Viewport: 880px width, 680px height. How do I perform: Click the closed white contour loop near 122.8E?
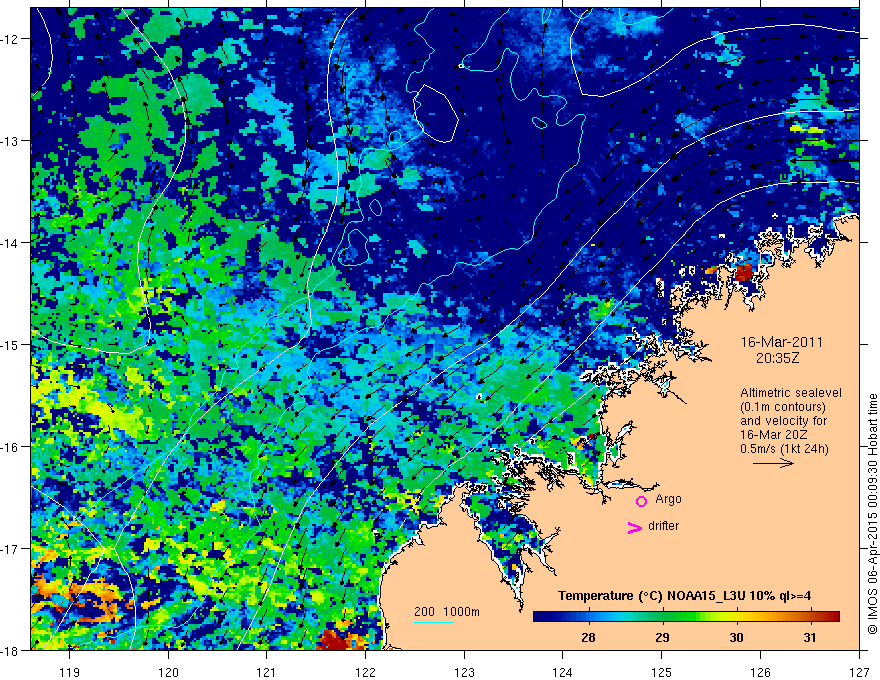tap(436, 113)
